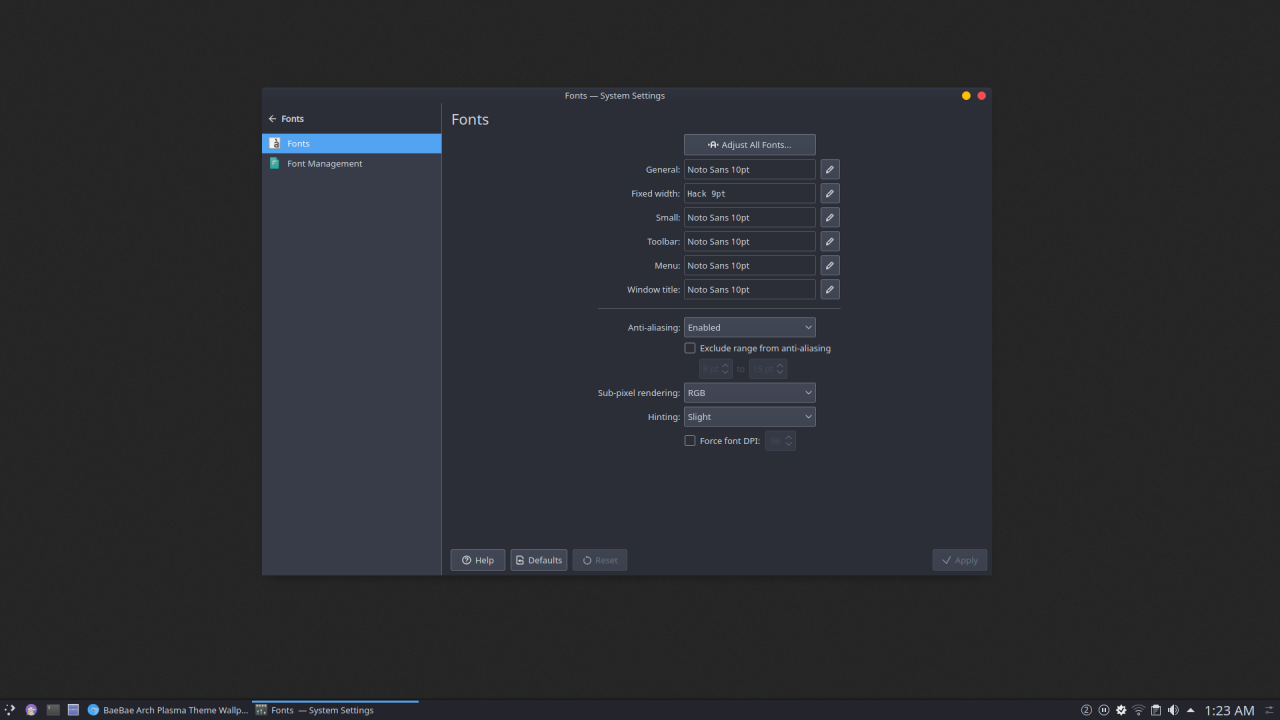Click pencil icon beside Small font
Image resolution: width=1280 pixels, height=720 pixels.
click(830, 217)
